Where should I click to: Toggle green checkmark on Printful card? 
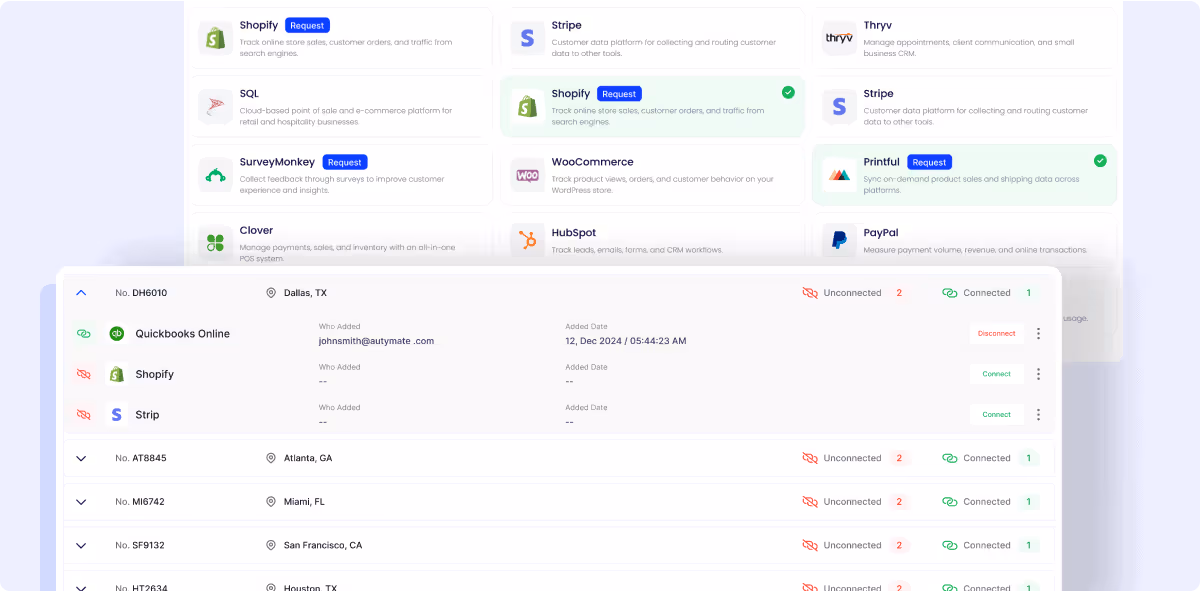pos(1100,160)
